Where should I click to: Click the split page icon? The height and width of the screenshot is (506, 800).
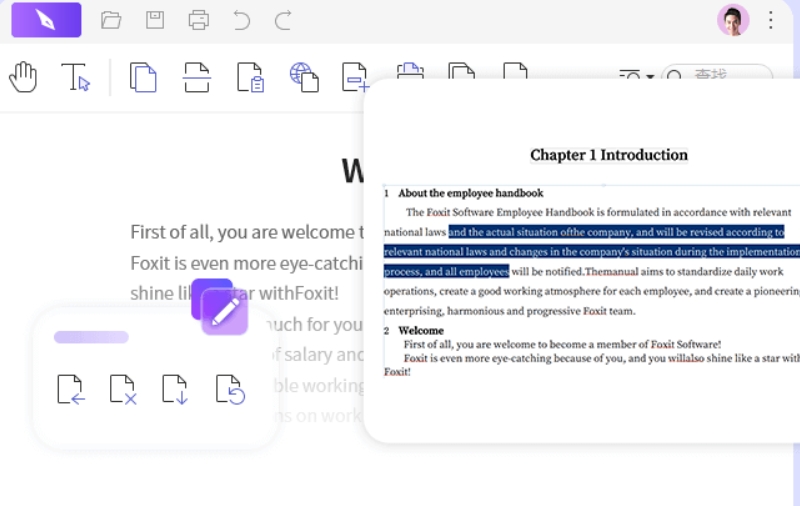click(197, 77)
